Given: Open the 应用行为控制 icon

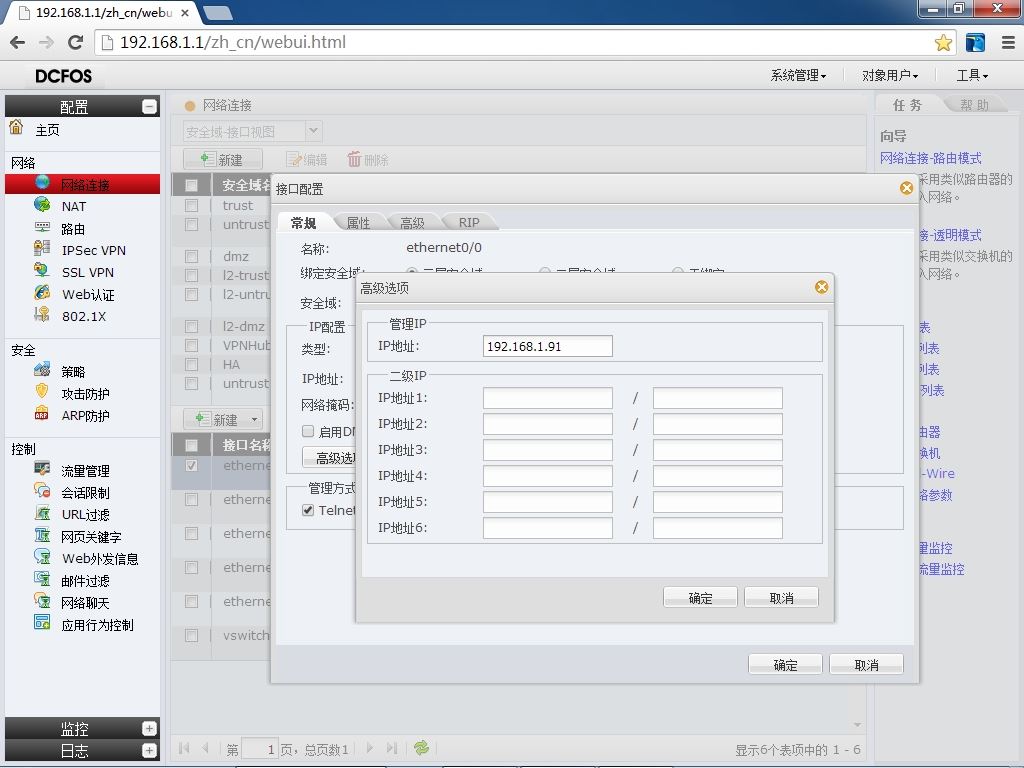Looking at the screenshot, I should (x=42, y=623).
